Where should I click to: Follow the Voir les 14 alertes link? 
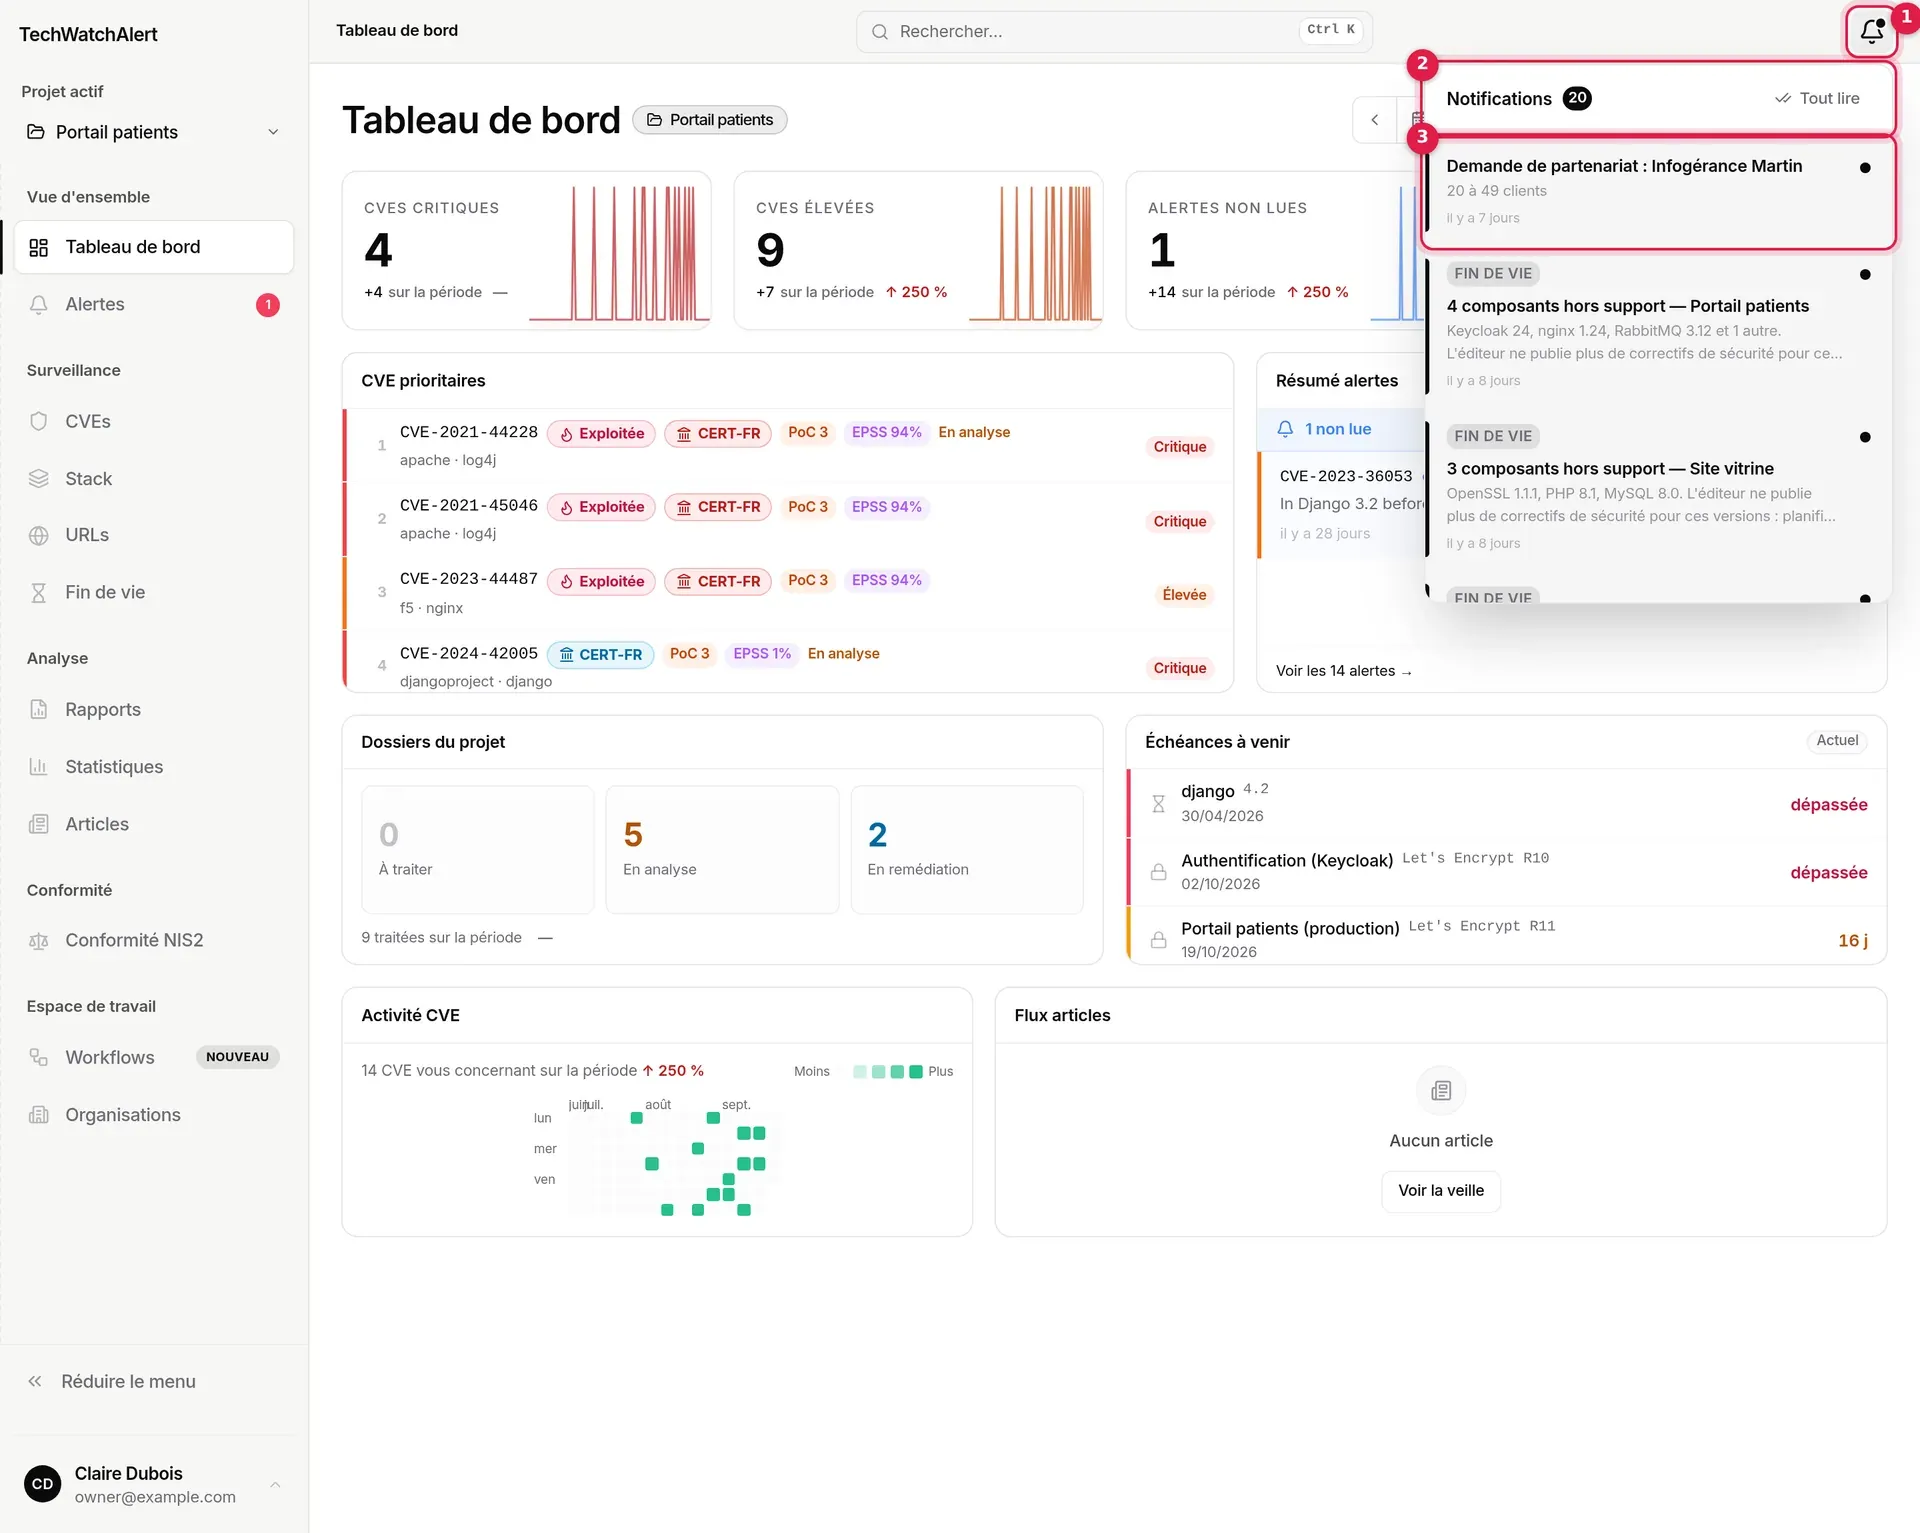tap(1343, 671)
